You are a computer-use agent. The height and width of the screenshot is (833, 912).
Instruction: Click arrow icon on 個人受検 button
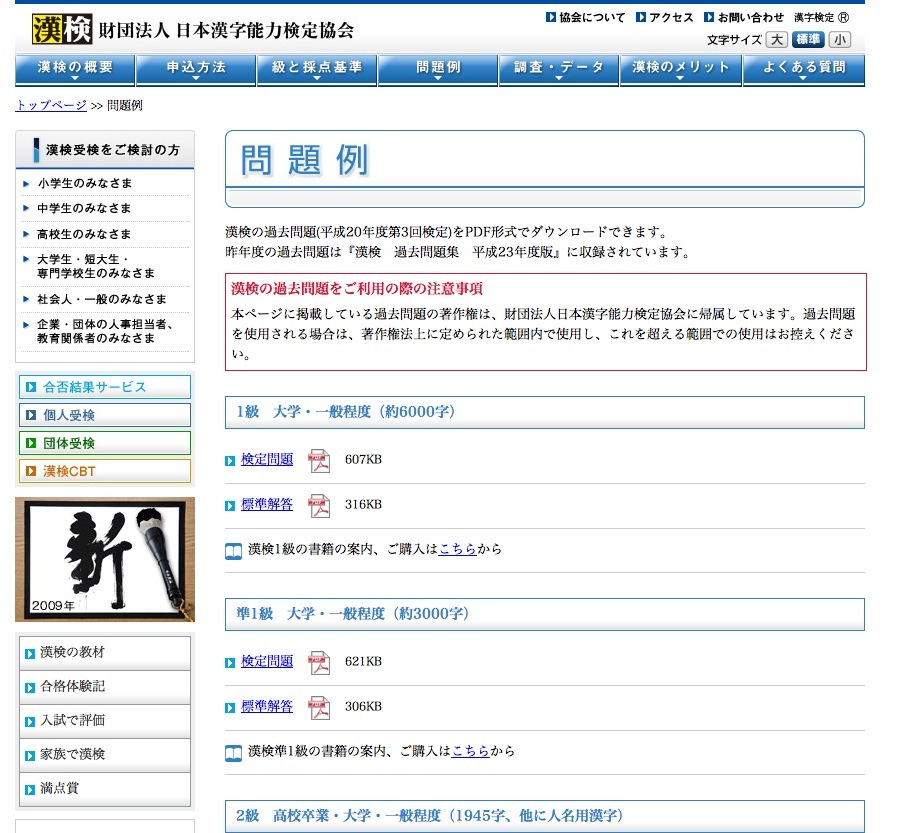(31, 415)
